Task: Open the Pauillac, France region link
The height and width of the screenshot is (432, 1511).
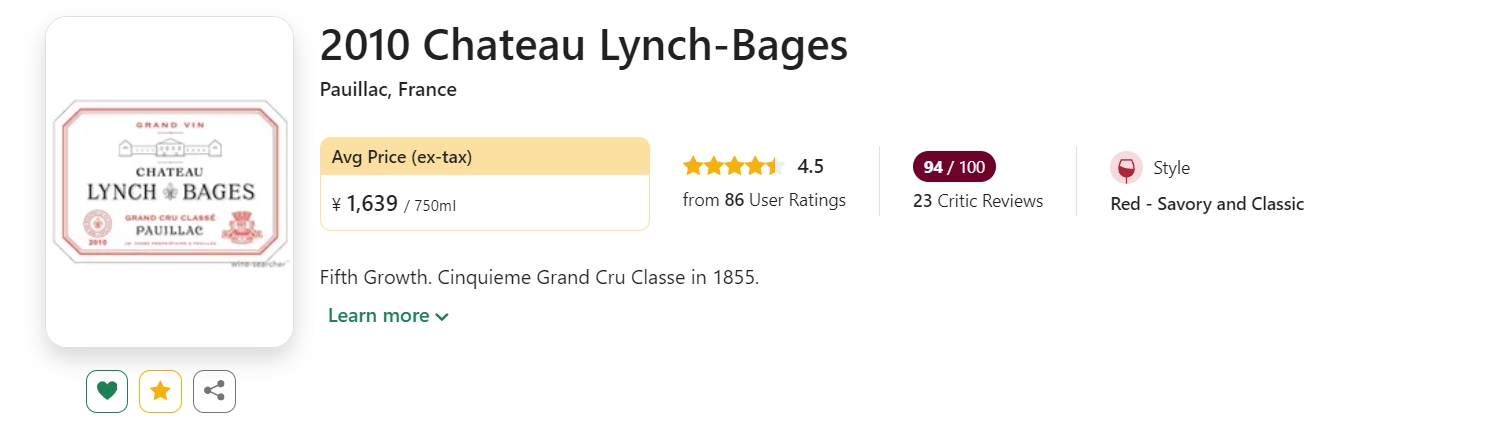Action: (x=388, y=89)
